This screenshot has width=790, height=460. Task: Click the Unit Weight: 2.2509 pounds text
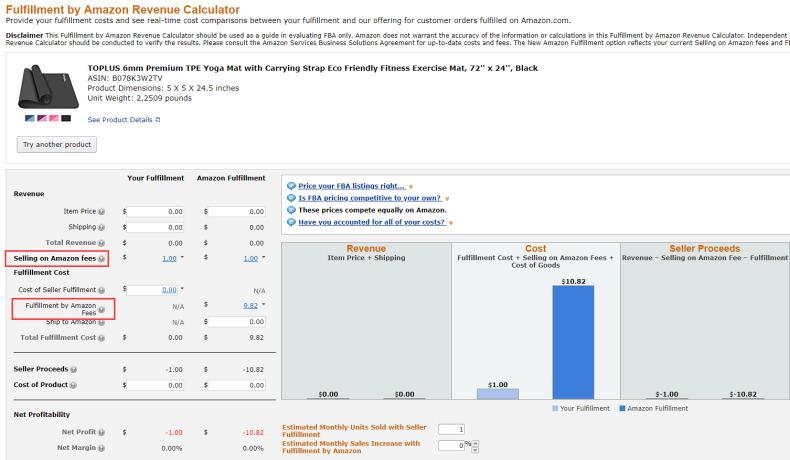(140, 98)
